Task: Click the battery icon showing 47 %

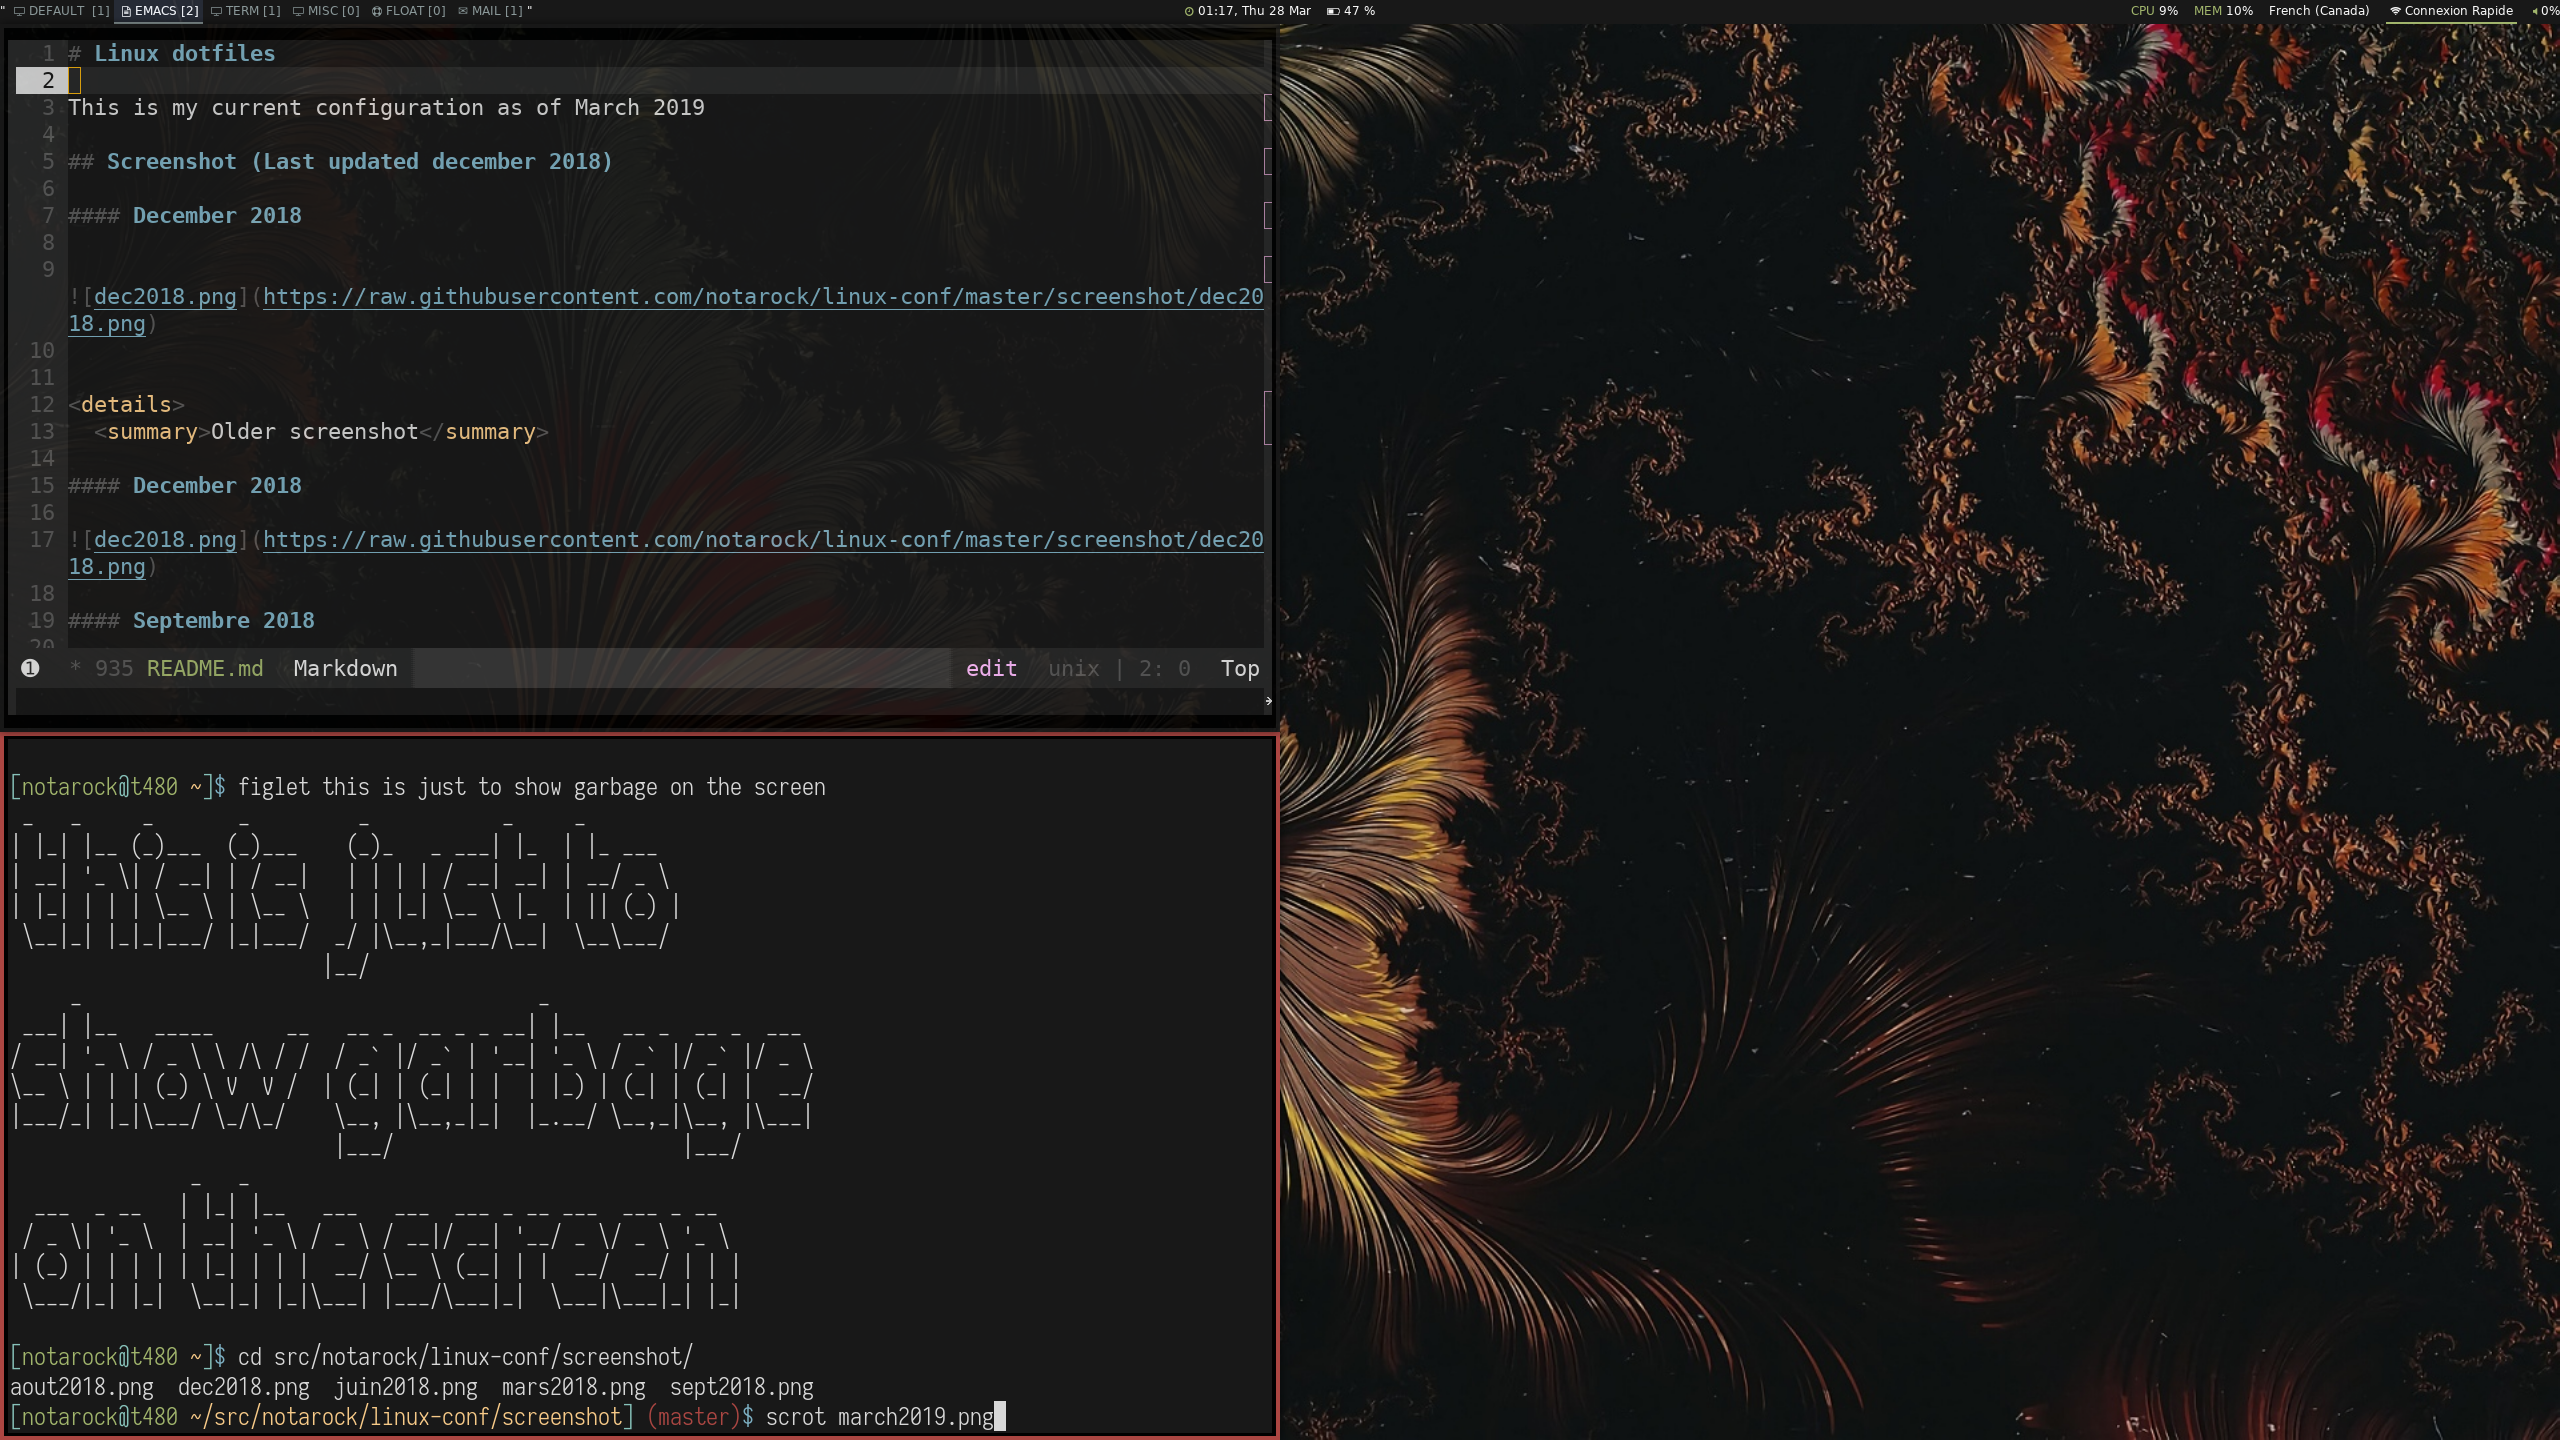Action: click(x=1333, y=11)
